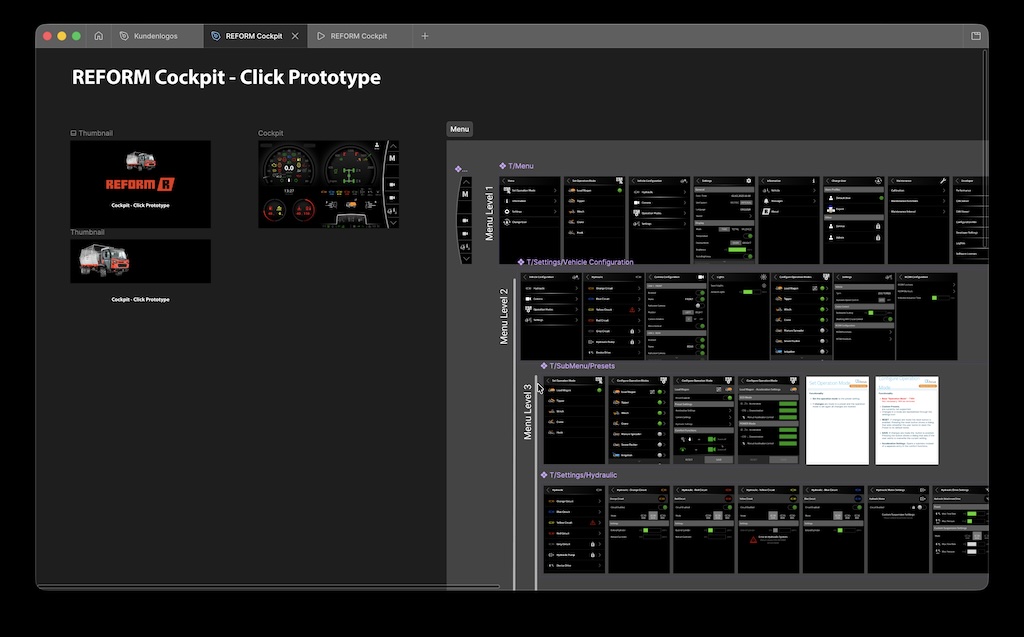Screen dimensions: 1024x637
Task: Select T/Settings/Vehicle Configuration component label
Action: [x=580, y=262]
